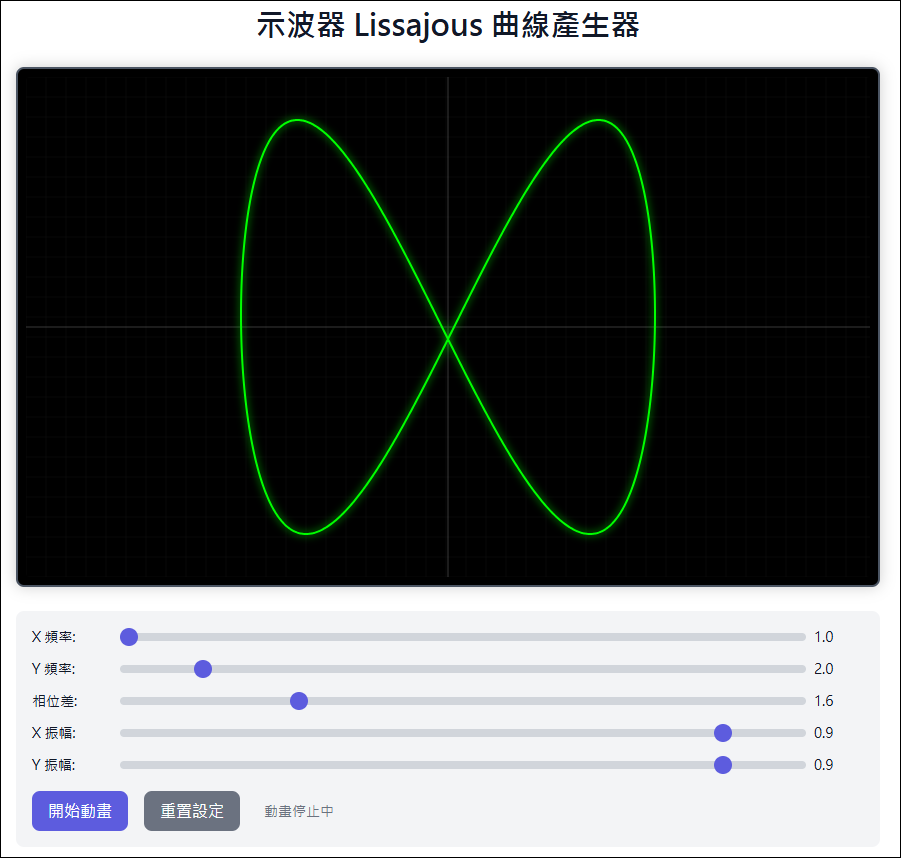This screenshot has height=858, width=901.
Task: Click the Y 振幅 label
Action: pyautogui.click(x=53, y=765)
